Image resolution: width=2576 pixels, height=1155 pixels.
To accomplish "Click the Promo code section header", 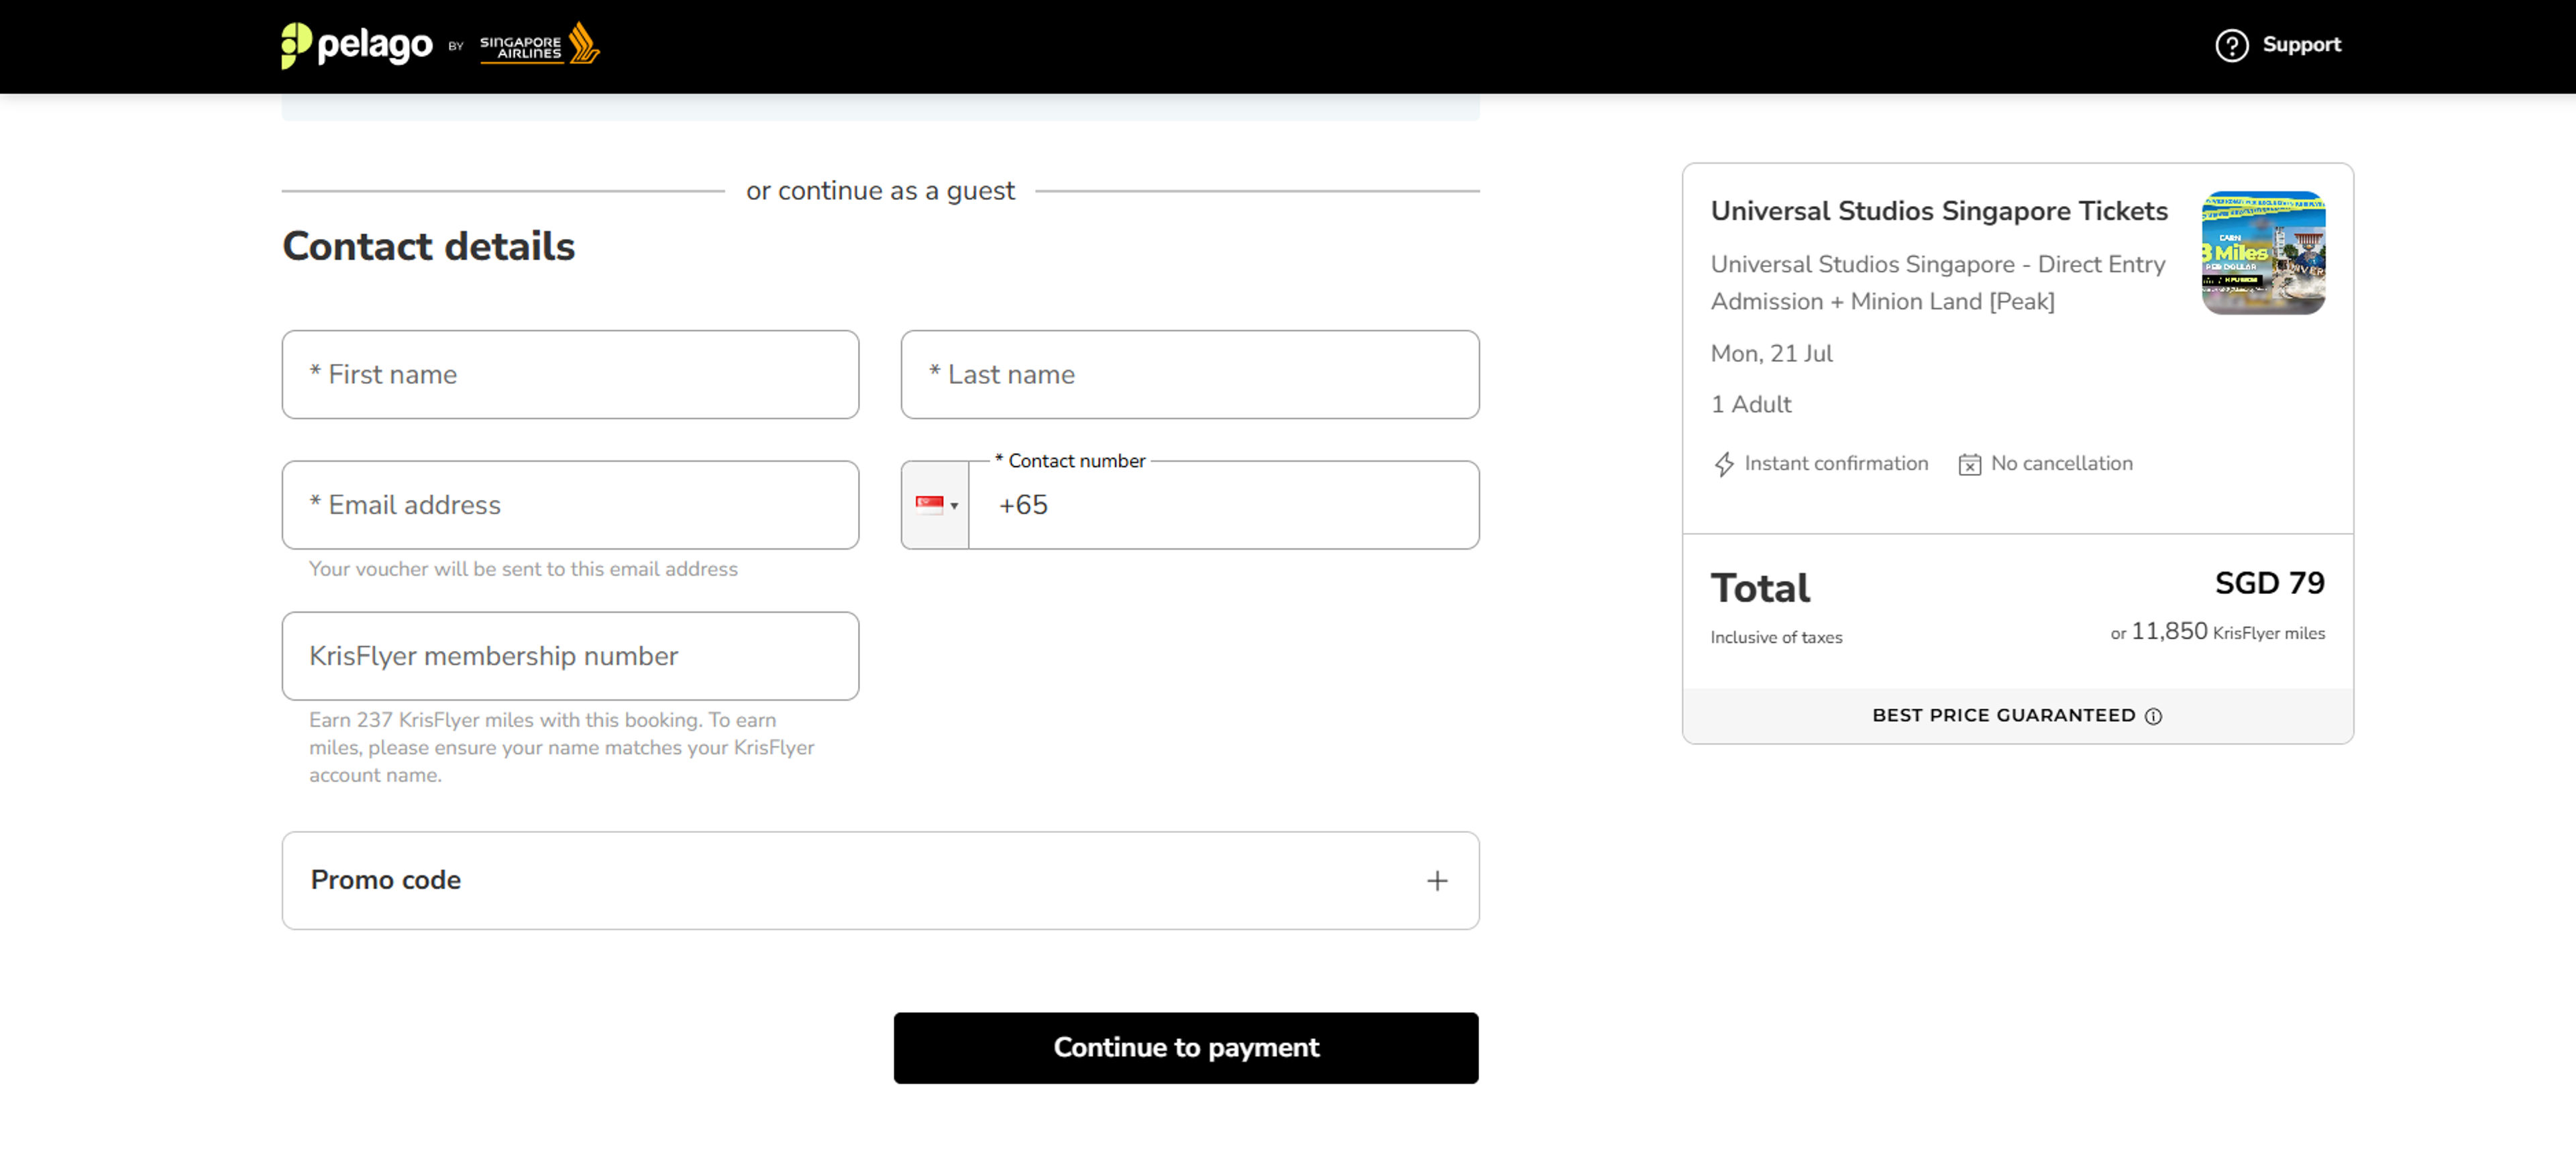I will 386,880.
